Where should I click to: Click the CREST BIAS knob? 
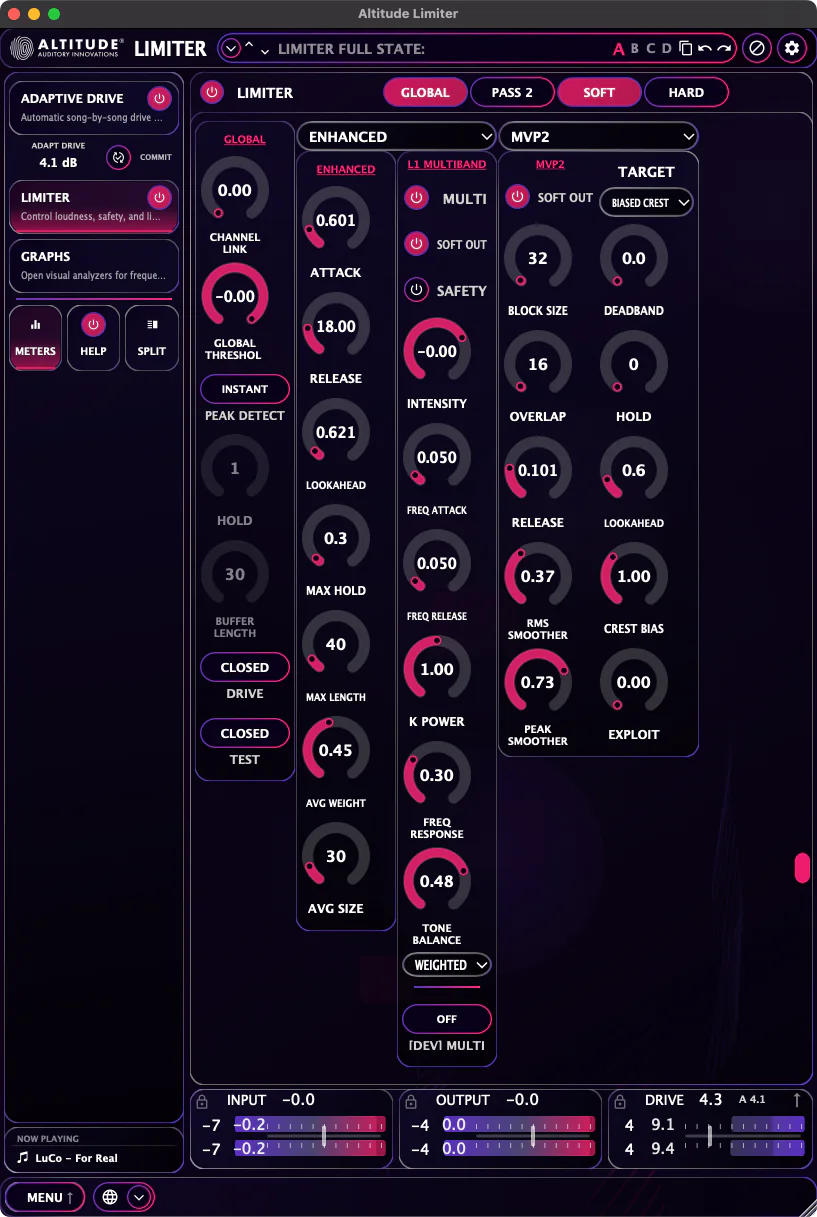pos(634,576)
